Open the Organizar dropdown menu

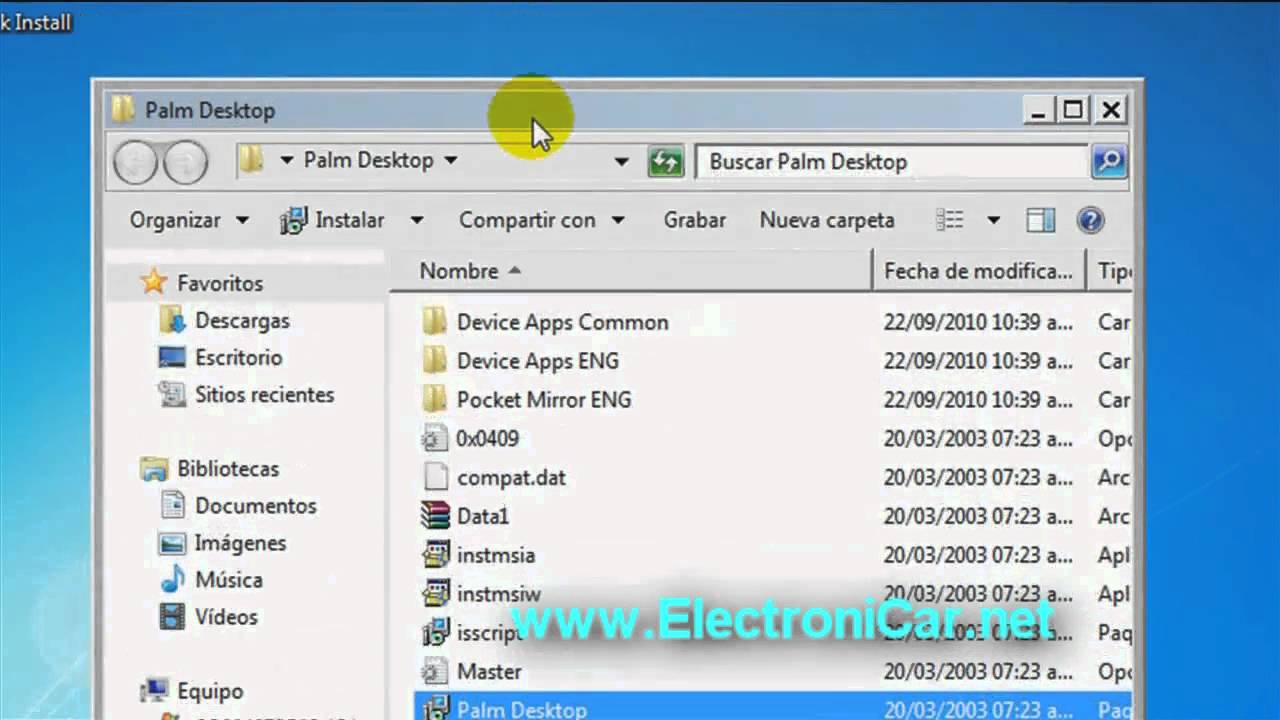[x=189, y=220]
